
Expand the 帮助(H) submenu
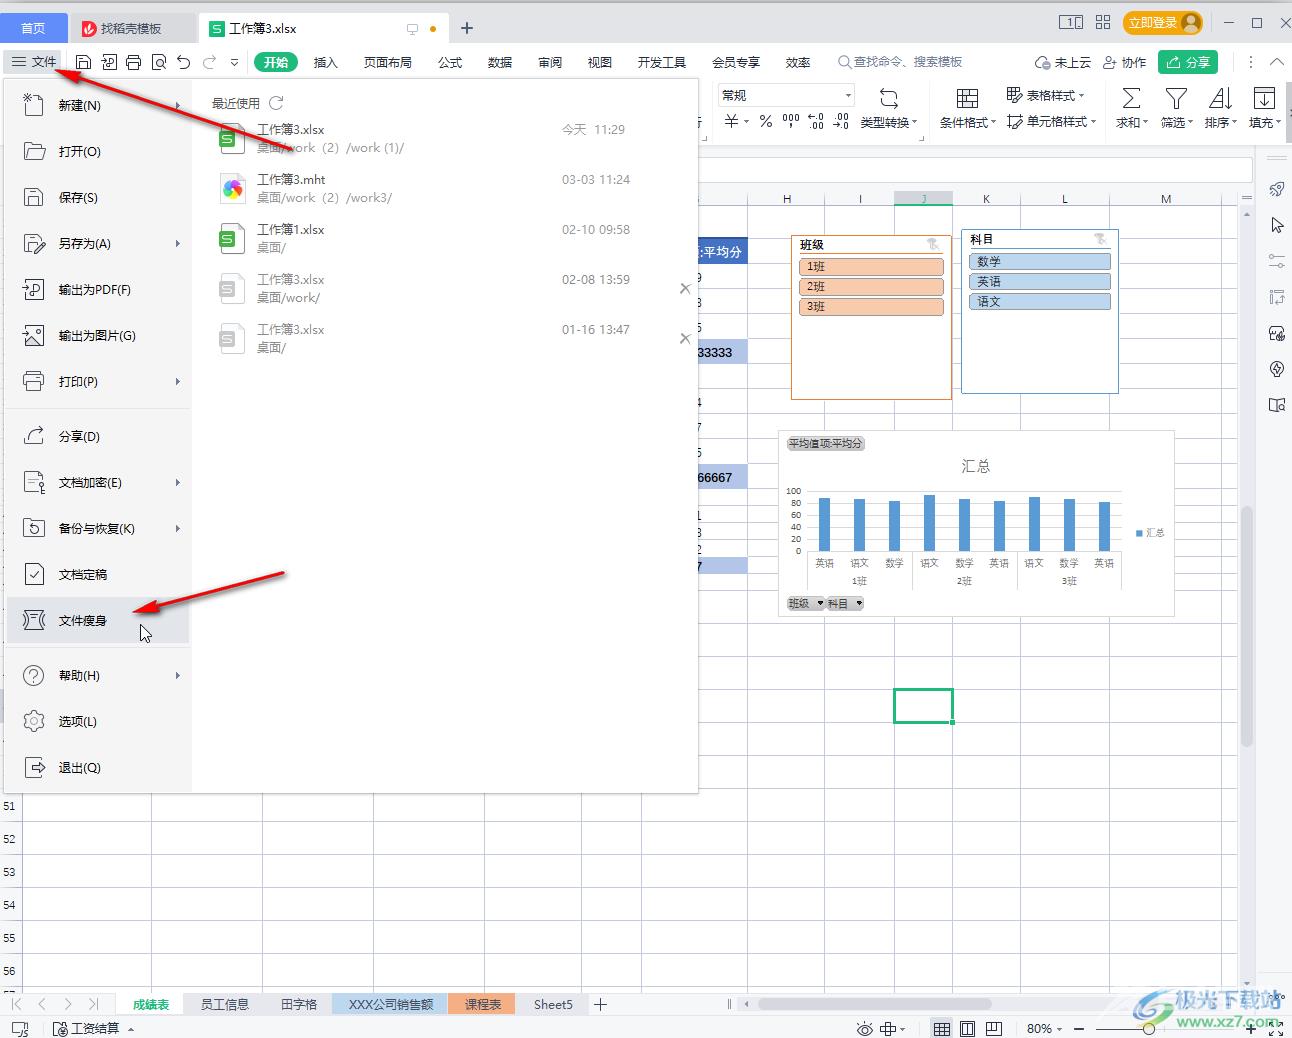click(x=178, y=675)
